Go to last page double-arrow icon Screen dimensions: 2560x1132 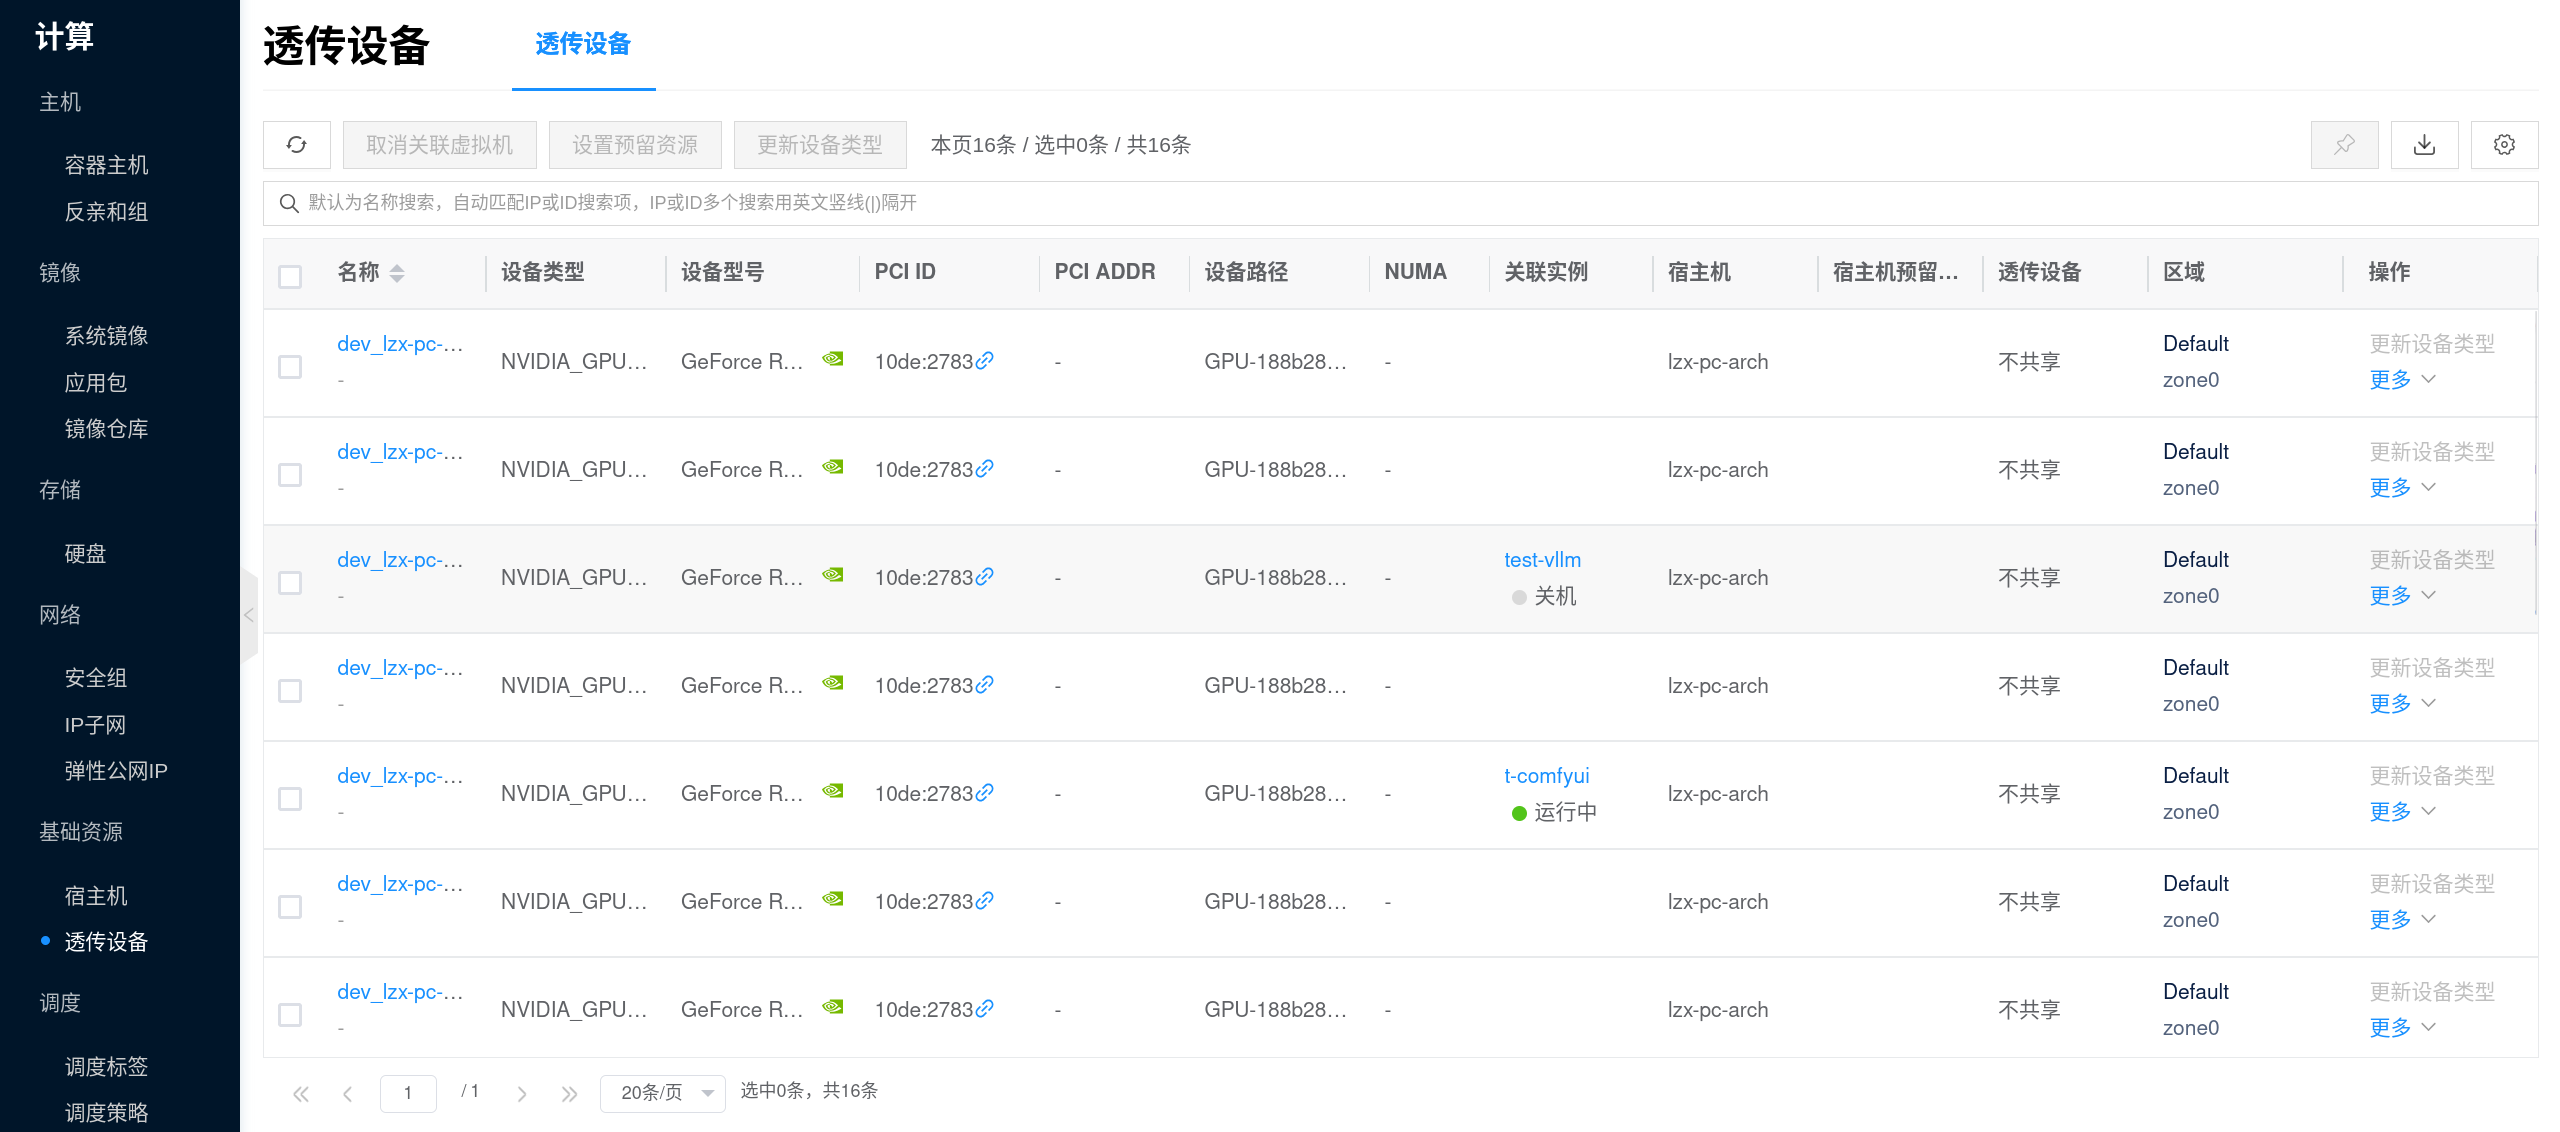click(569, 1093)
